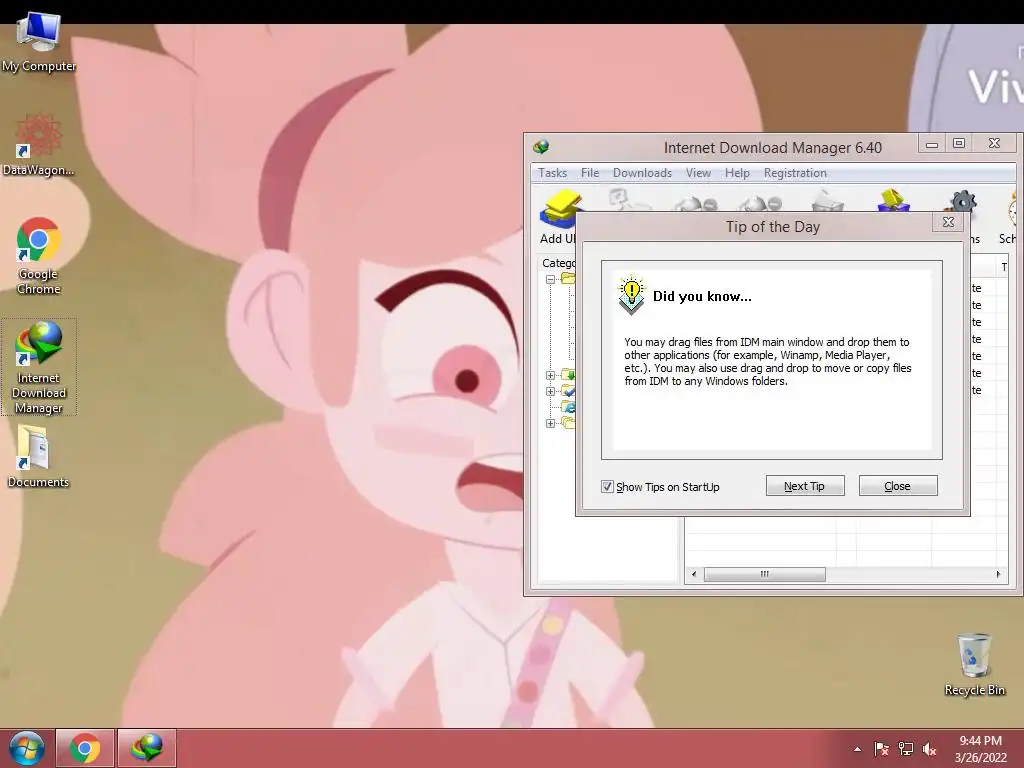This screenshot has width=1024, height=768.
Task: Click the scrollbar right arrow
Action: click(998, 574)
